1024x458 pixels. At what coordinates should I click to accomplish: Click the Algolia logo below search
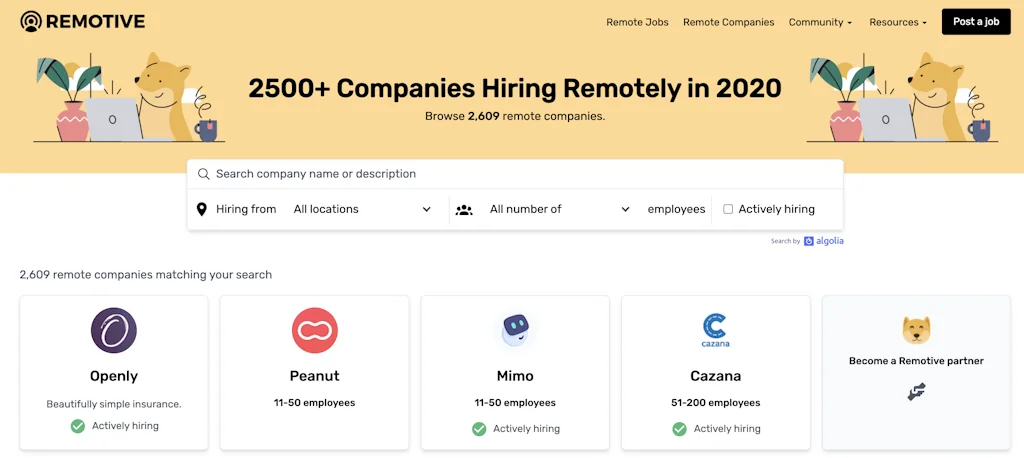point(823,241)
